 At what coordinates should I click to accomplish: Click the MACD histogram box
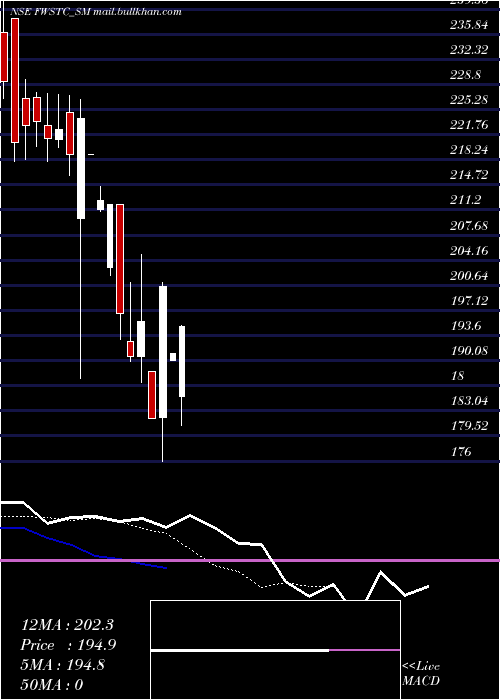point(275,650)
